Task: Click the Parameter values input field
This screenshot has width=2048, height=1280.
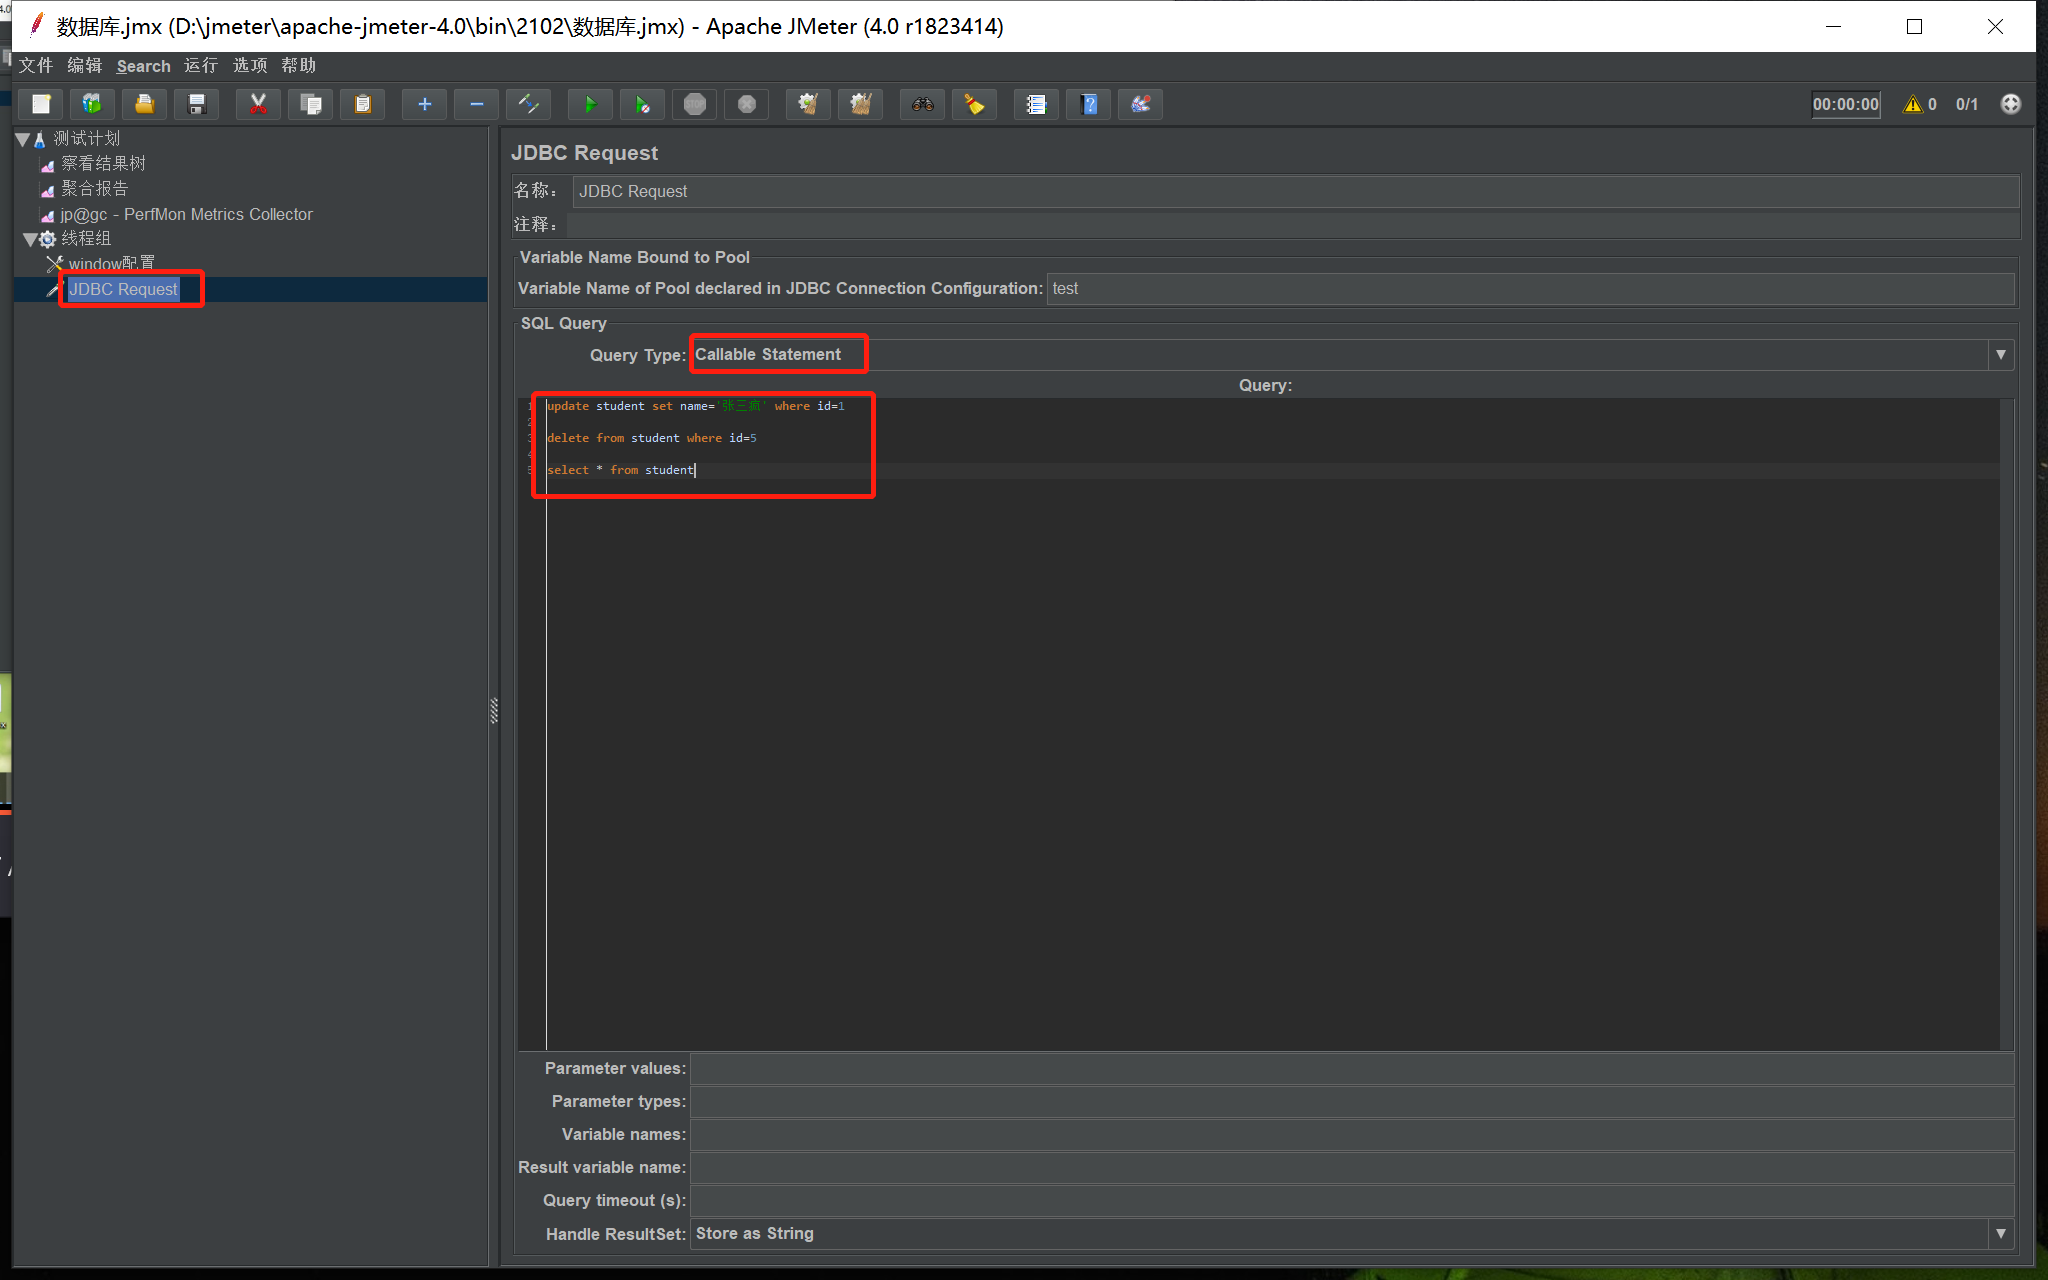Action: coord(1350,1068)
